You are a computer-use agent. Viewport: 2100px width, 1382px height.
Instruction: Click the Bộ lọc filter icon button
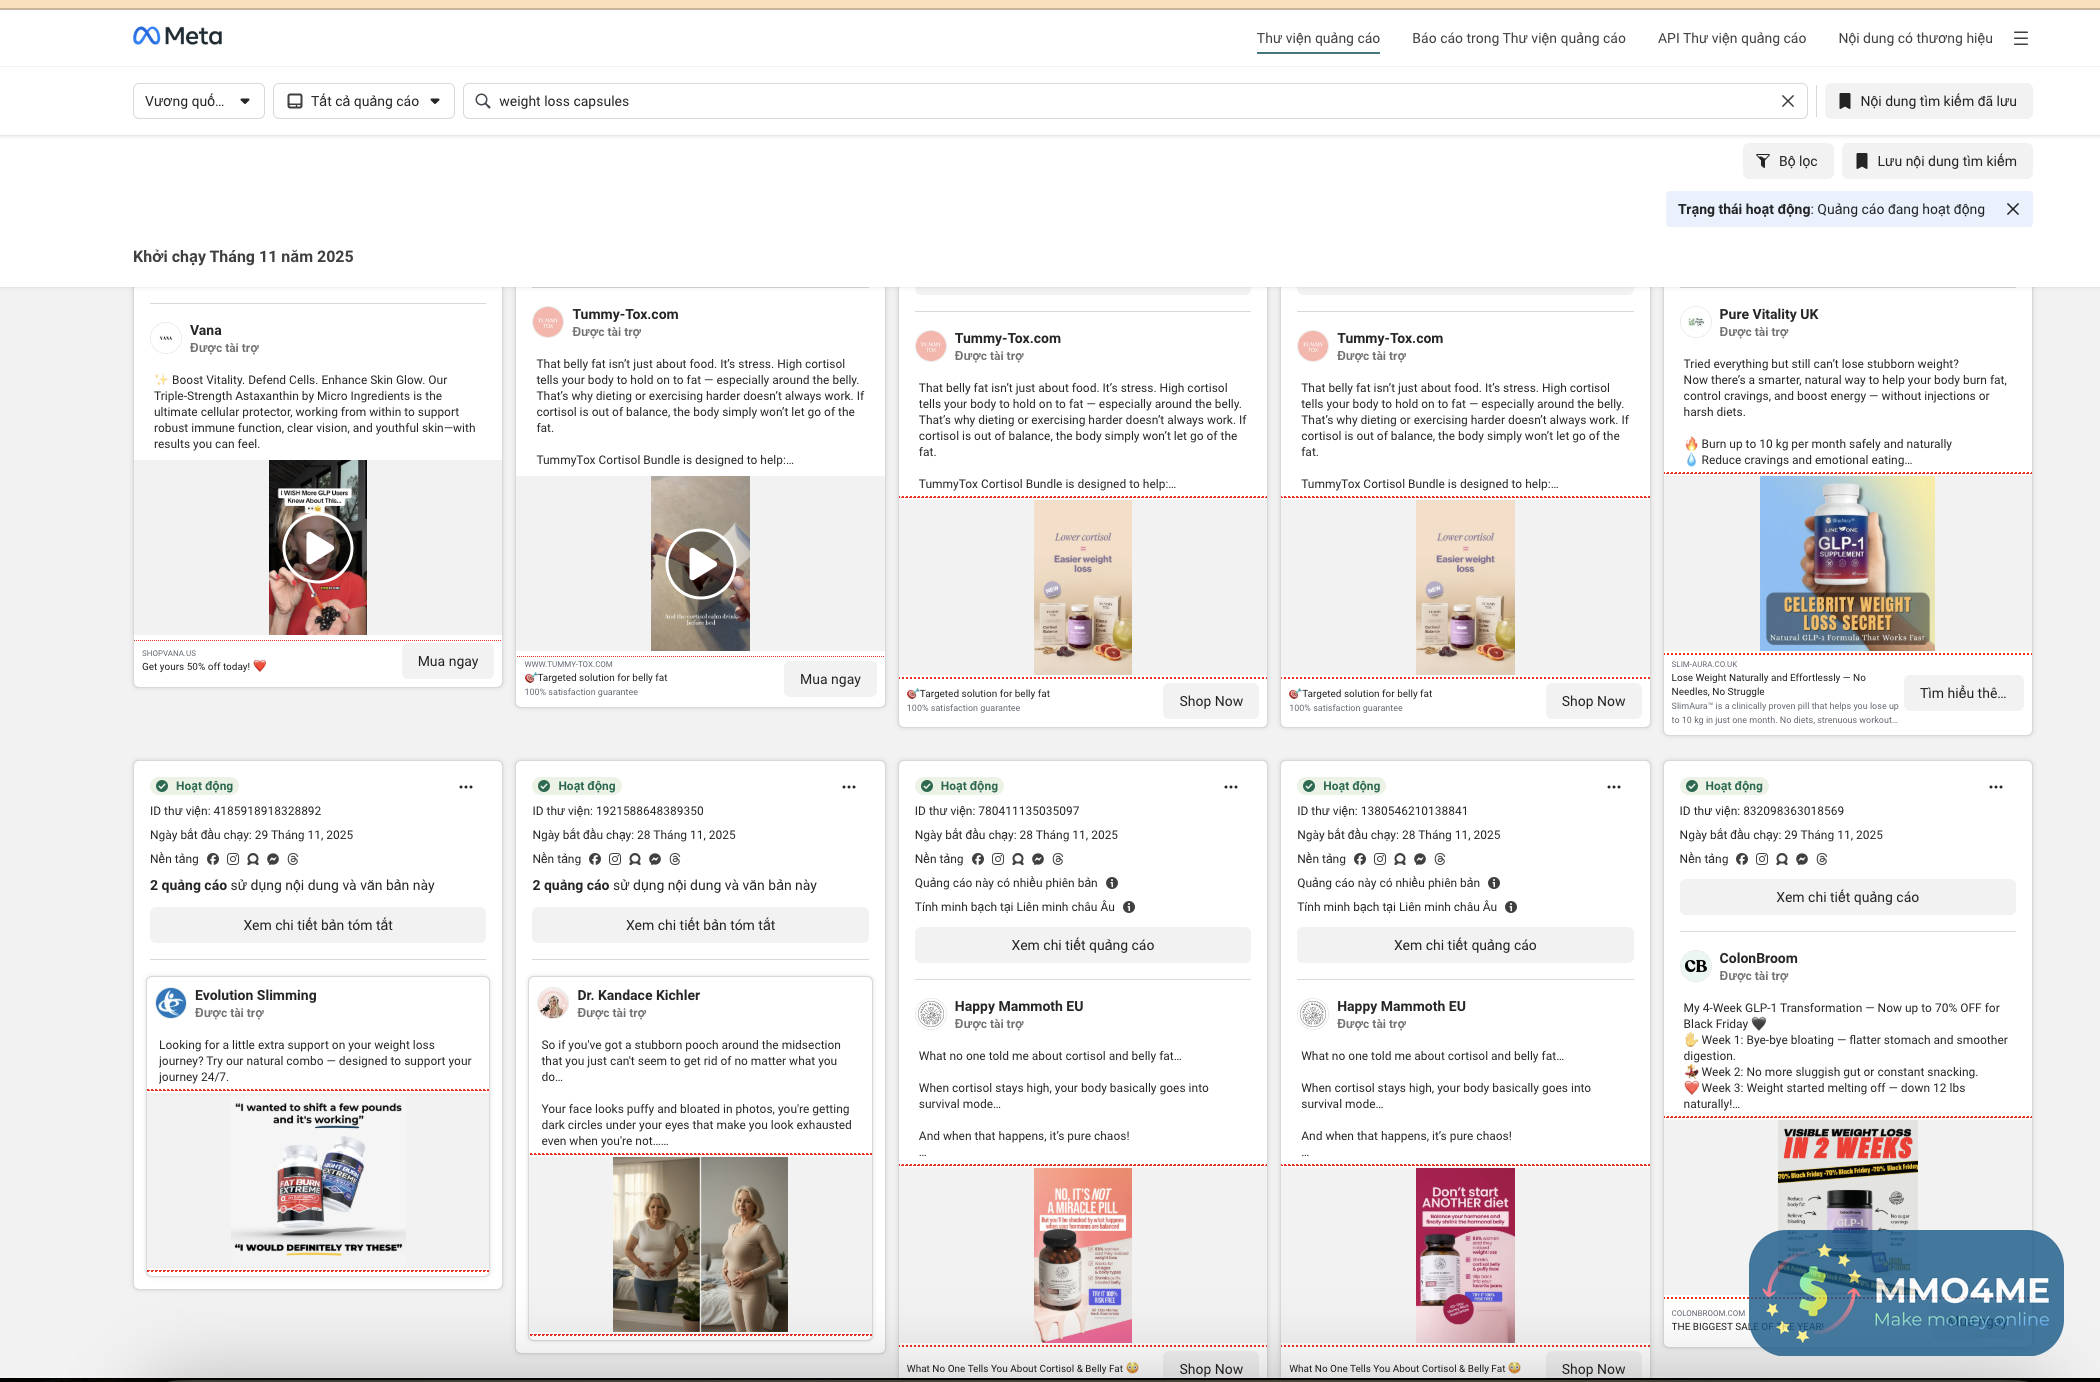(x=1788, y=161)
